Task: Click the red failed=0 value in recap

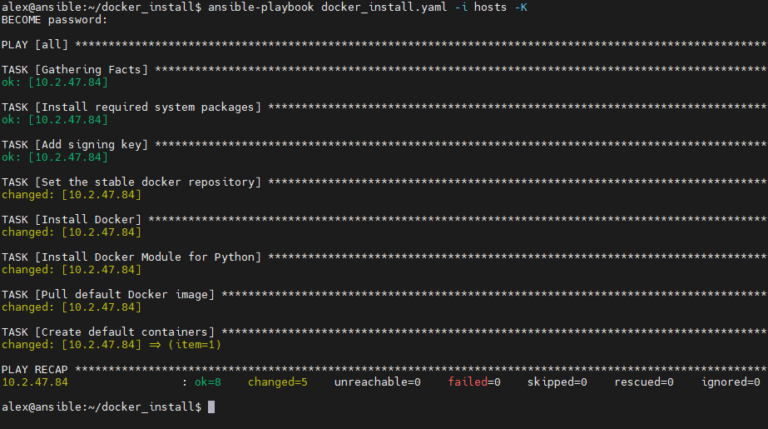Action: (474, 382)
